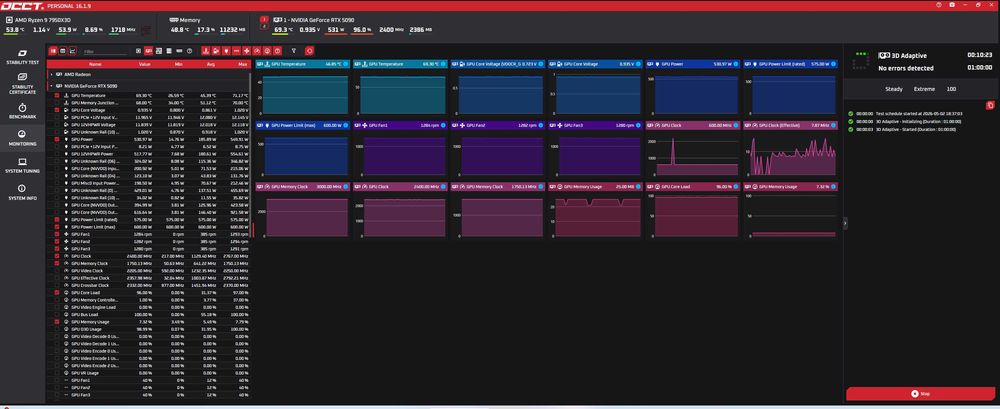Screen dimensions: 1000x409
Task: Sort table by Avg column
Action: [x=210, y=64]
